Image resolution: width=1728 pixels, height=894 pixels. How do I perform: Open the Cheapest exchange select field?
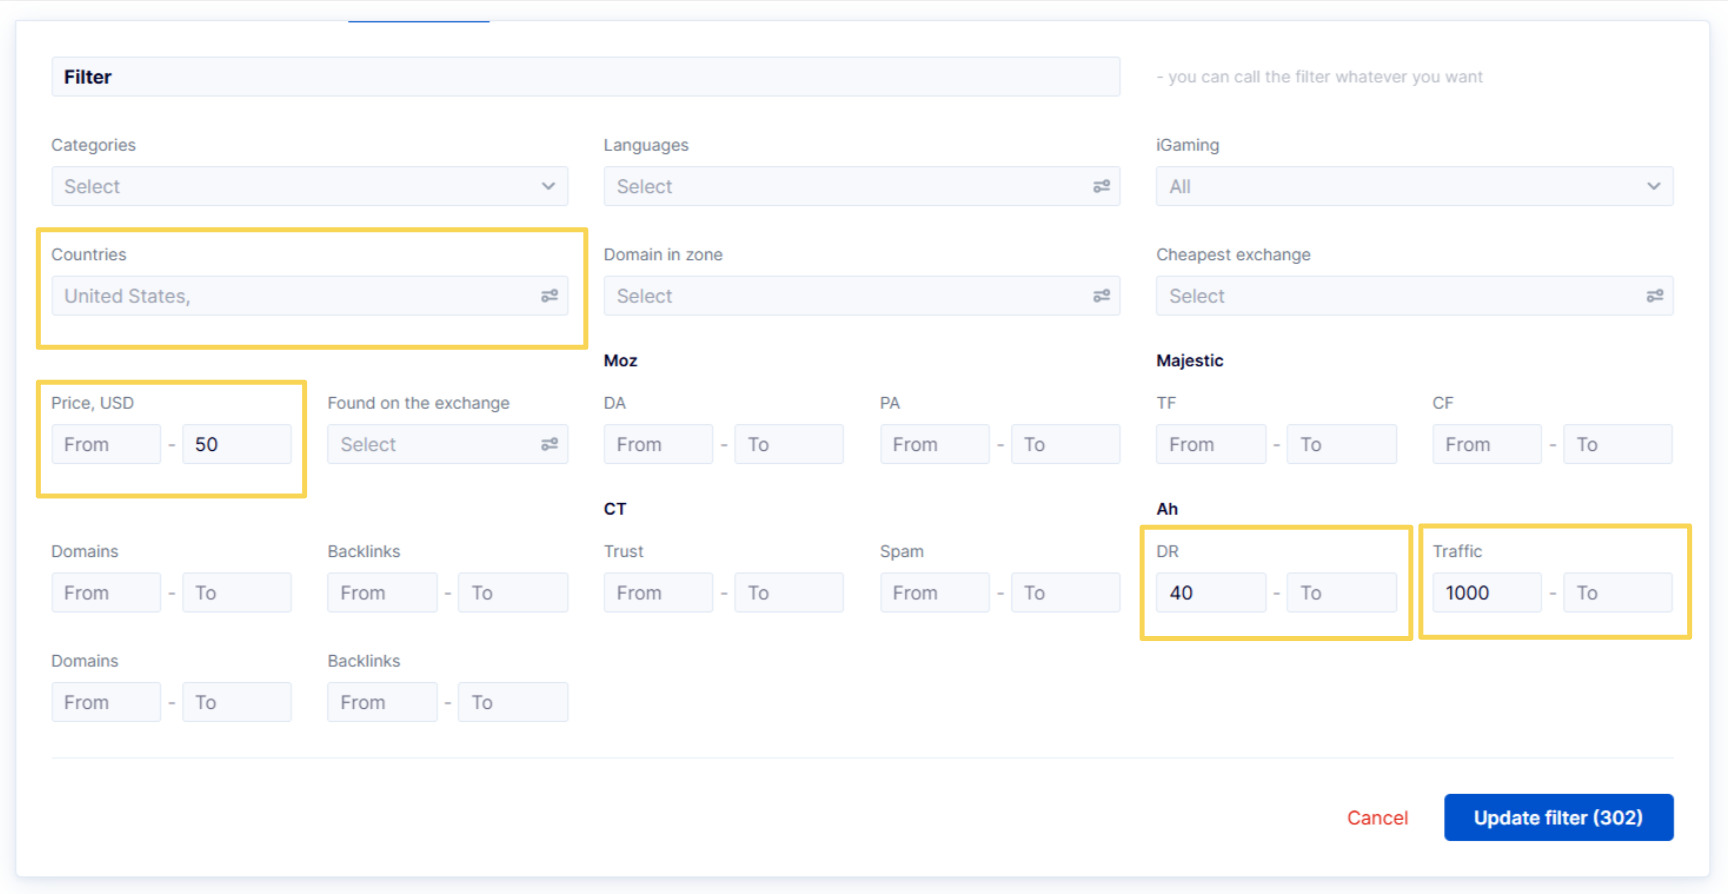tap(1400, 296)
